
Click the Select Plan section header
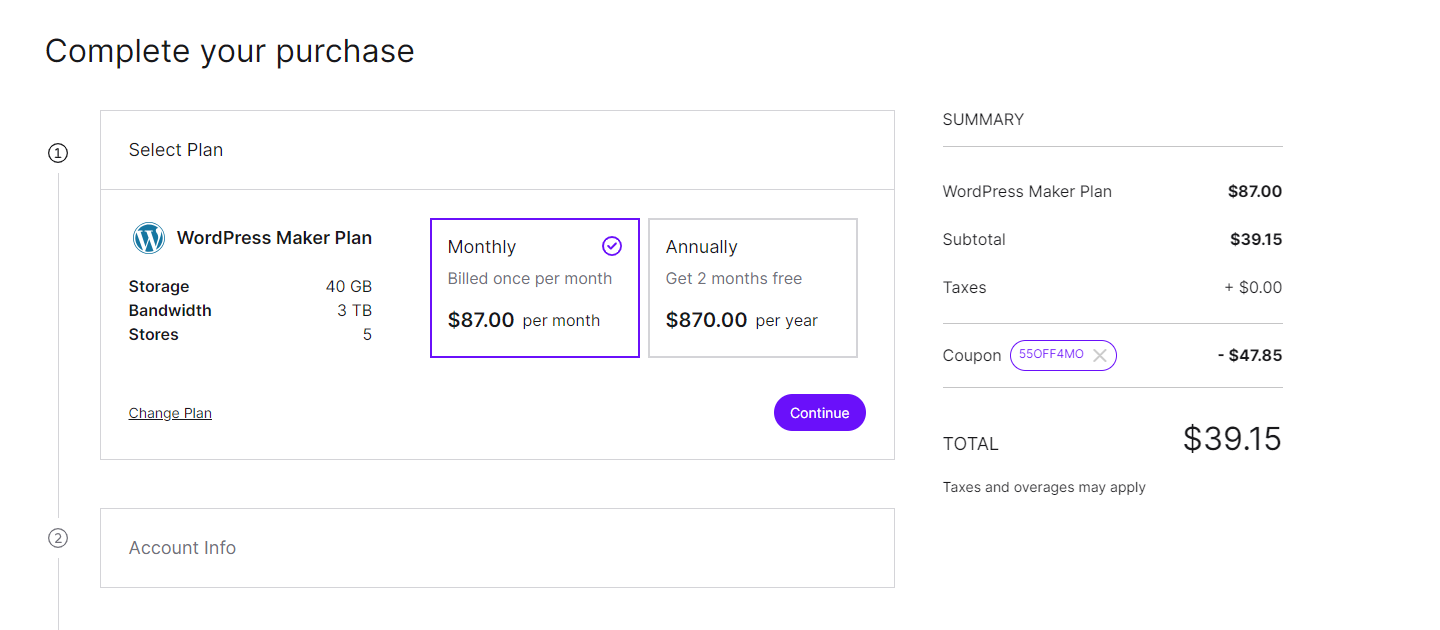coord(497,150)
